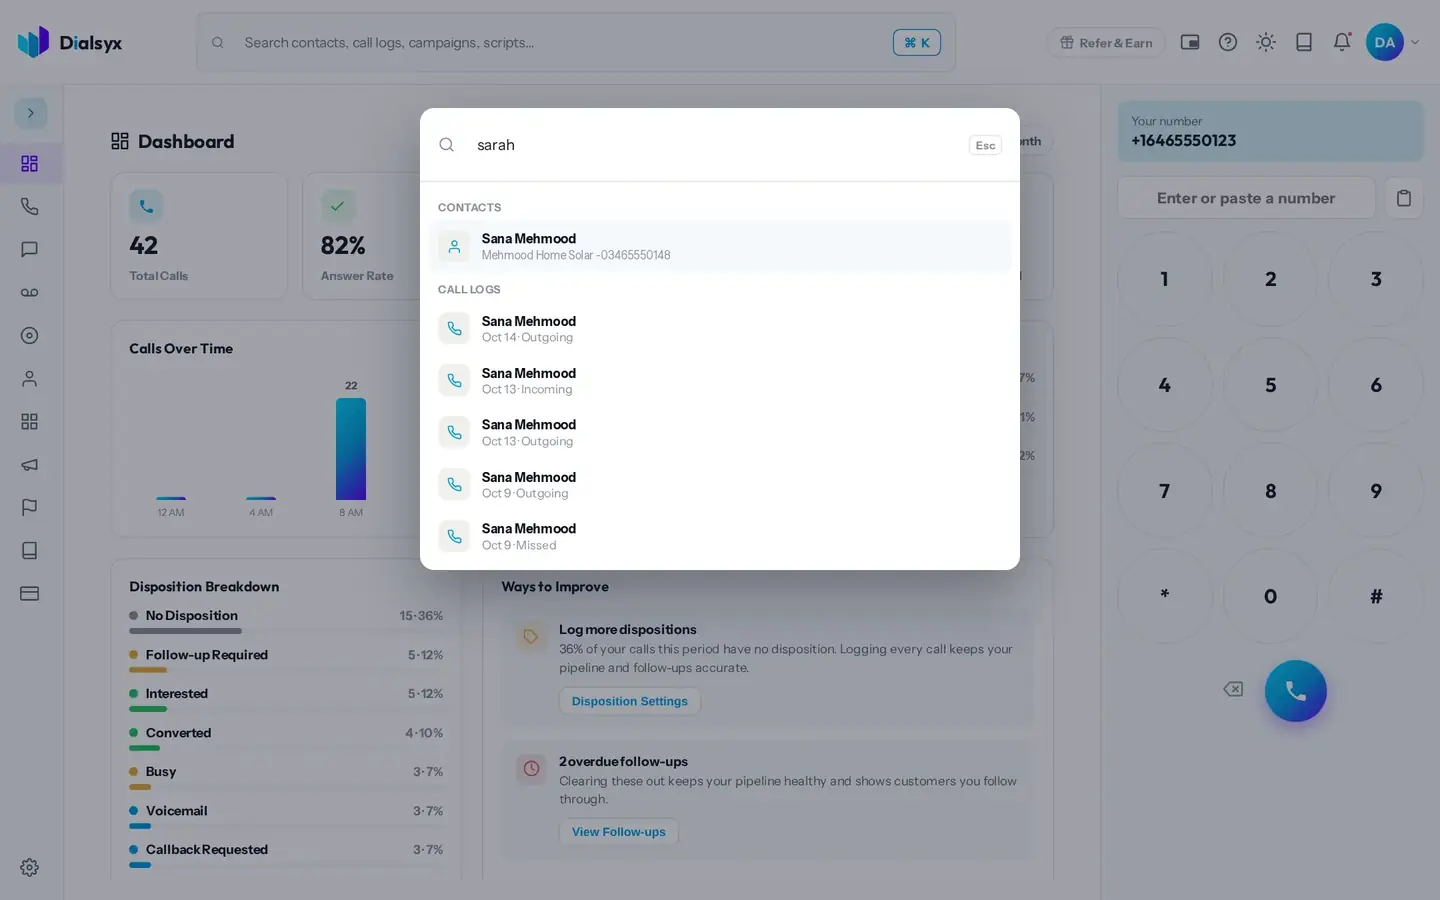Open Sana Mehmood Oct 14 Outgoing call log
The width and height of the screenshot is (1440, 900).
pos(720,328)
